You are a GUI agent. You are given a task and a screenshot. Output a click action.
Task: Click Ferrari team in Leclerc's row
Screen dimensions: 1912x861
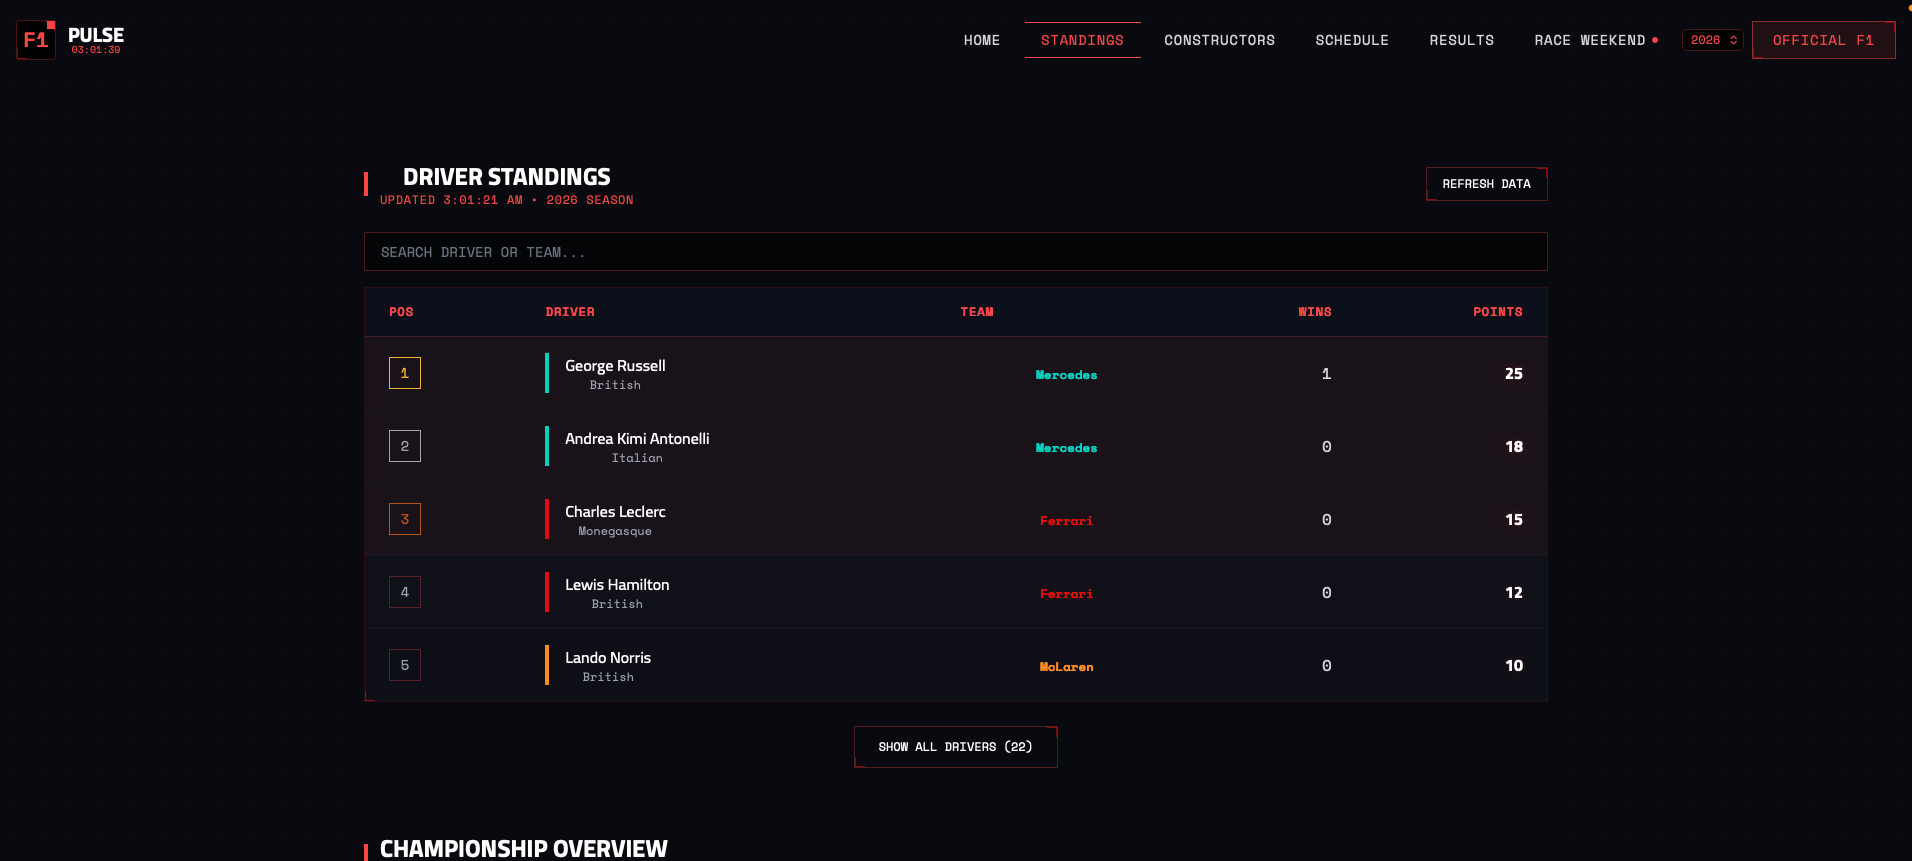1066,521
